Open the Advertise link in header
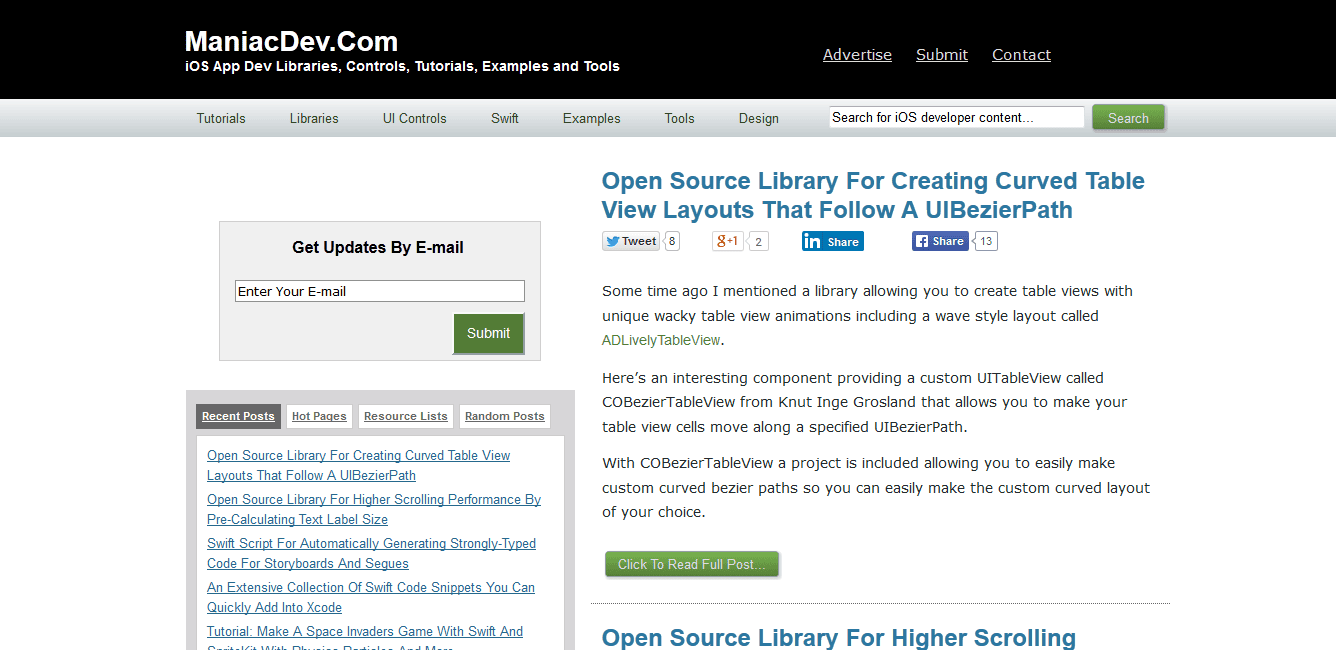 857,55
